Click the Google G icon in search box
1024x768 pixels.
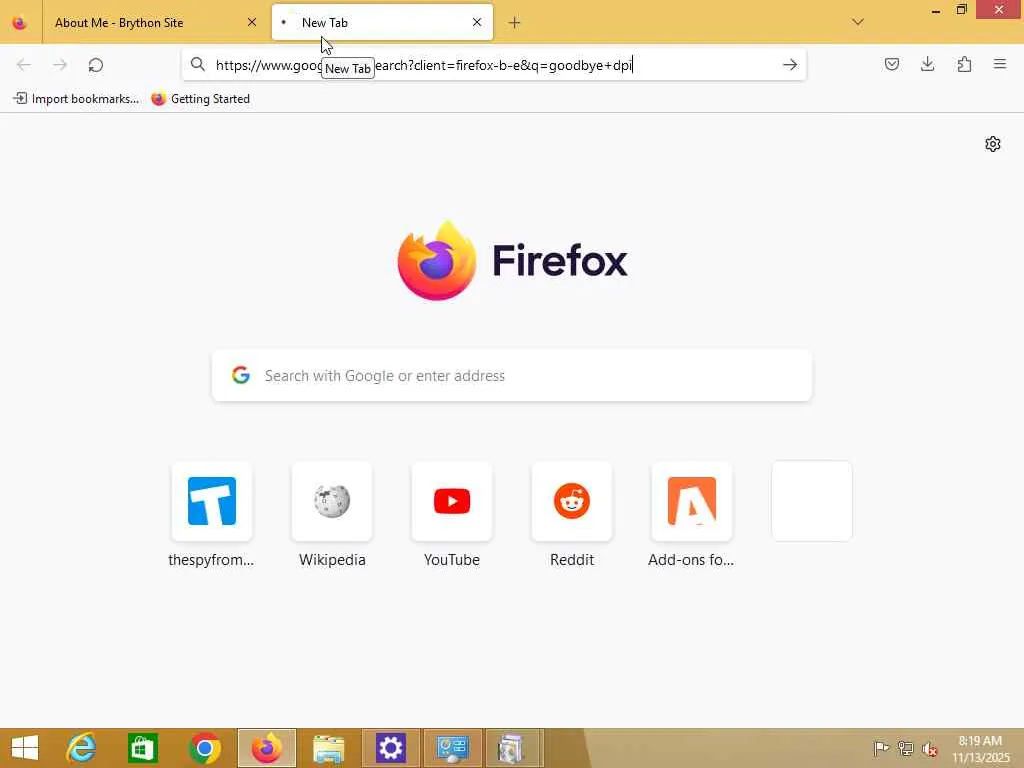tap(241, 375)
